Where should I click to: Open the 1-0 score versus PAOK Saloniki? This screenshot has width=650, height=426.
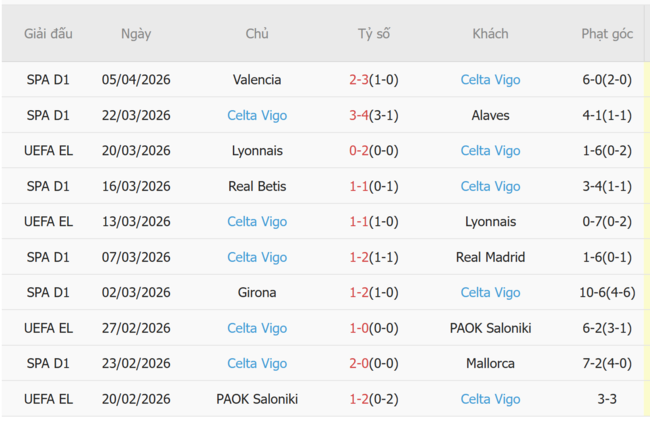359,328
